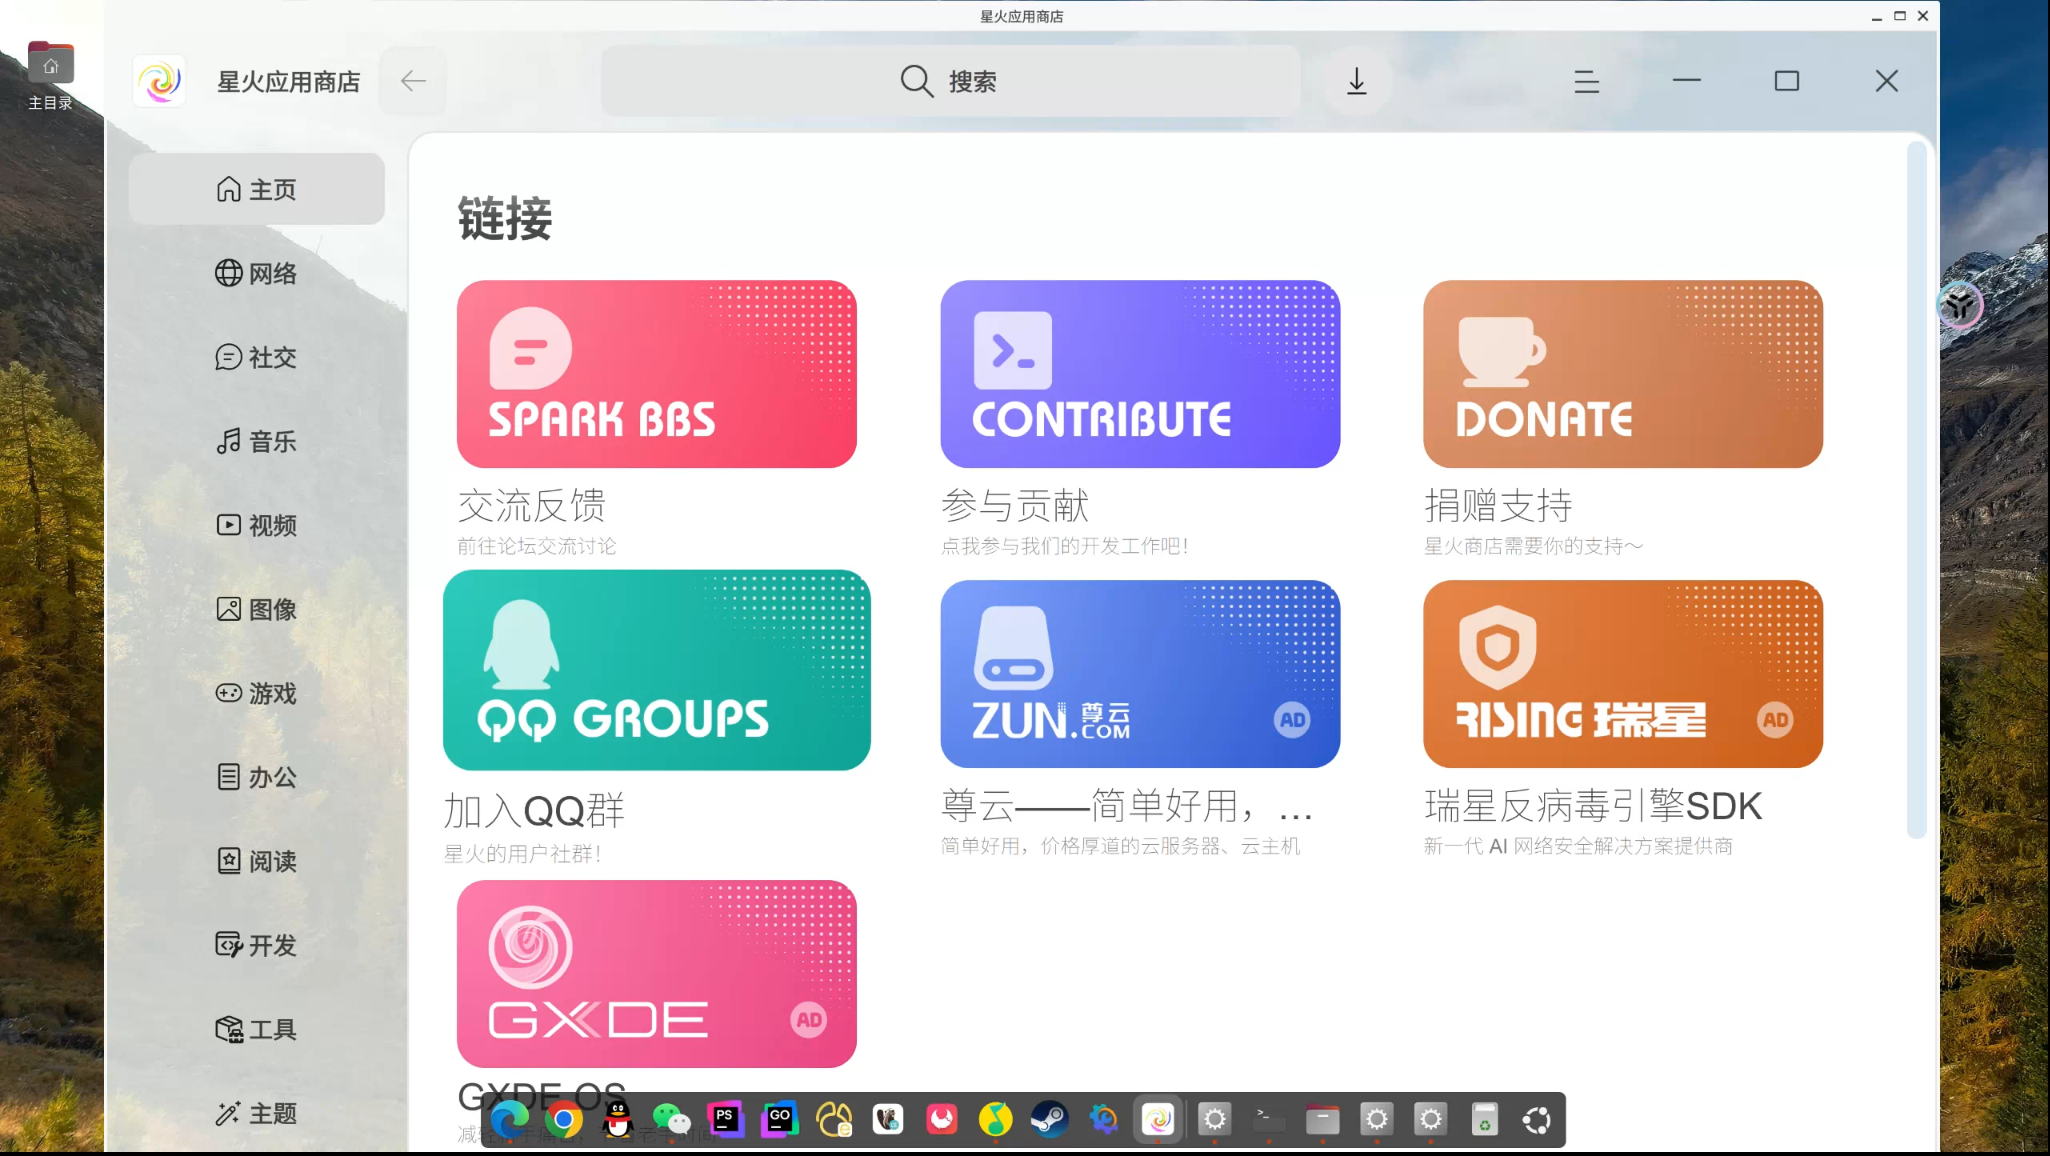Click the content area vertical scrollbar

1916,490
